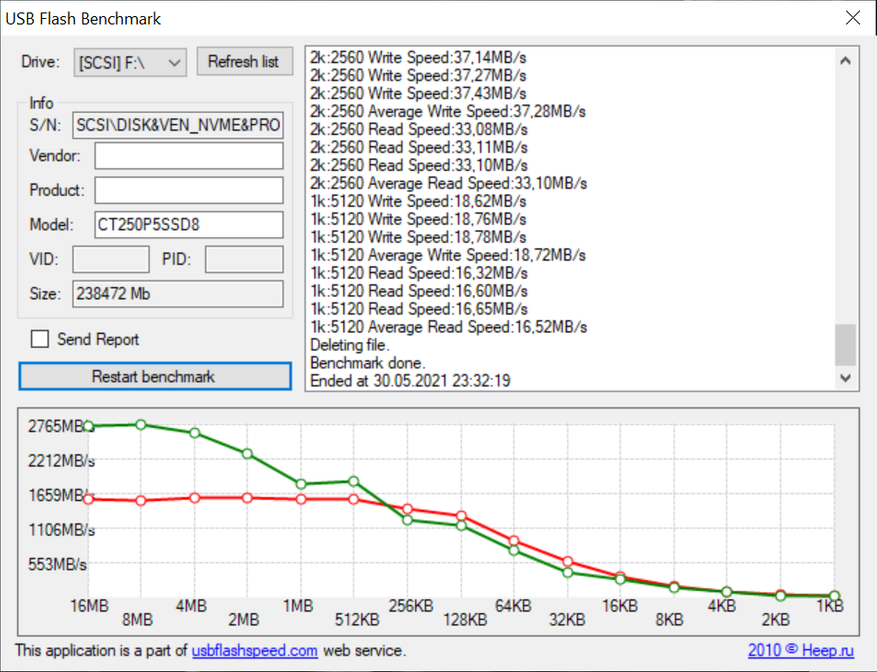Viewport: 877px width, 672px height.
Task: Click the log scrollbar up arrow
Action: 846,61
